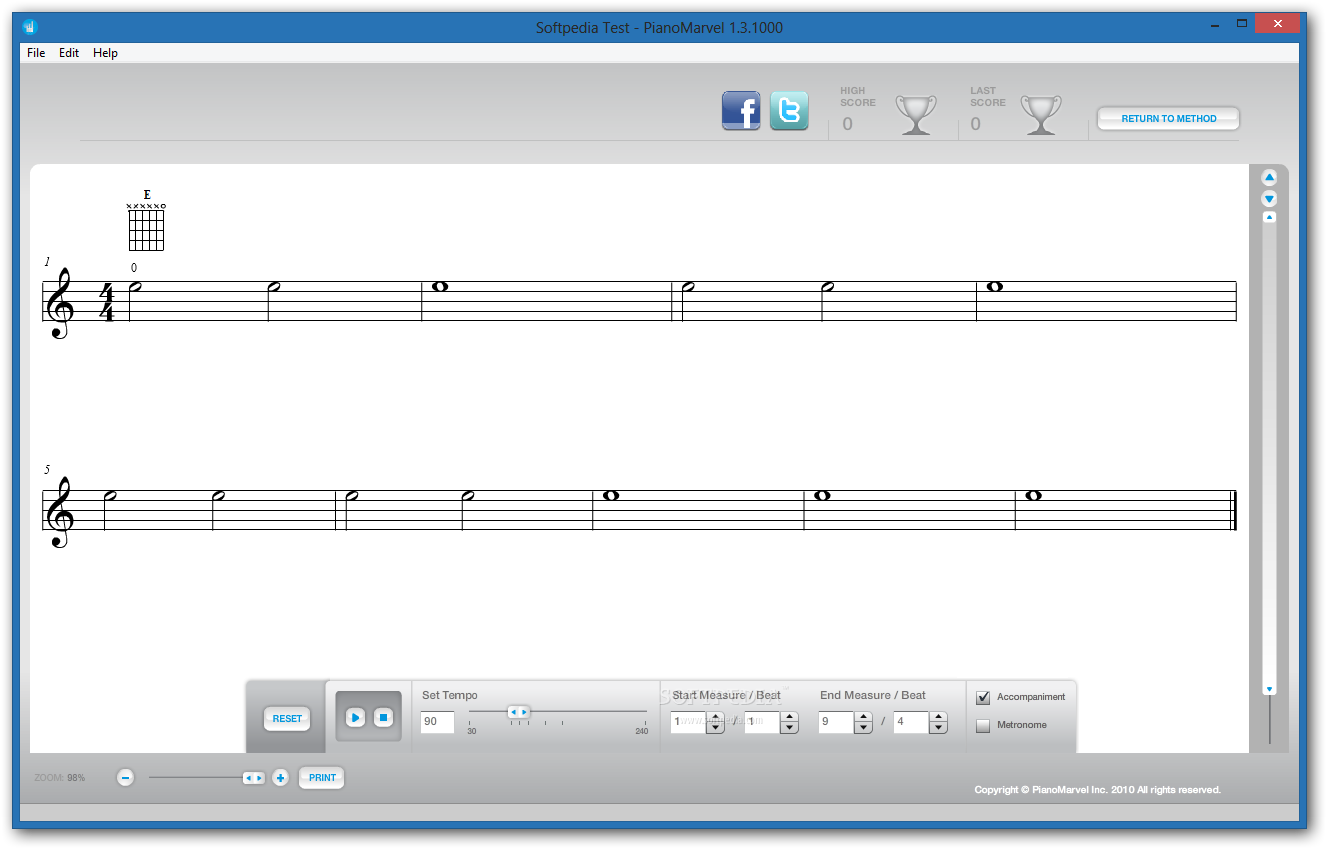Click the Set Tempo slider handle
The width and height of the screenshot is (1327, 849).
518,712
